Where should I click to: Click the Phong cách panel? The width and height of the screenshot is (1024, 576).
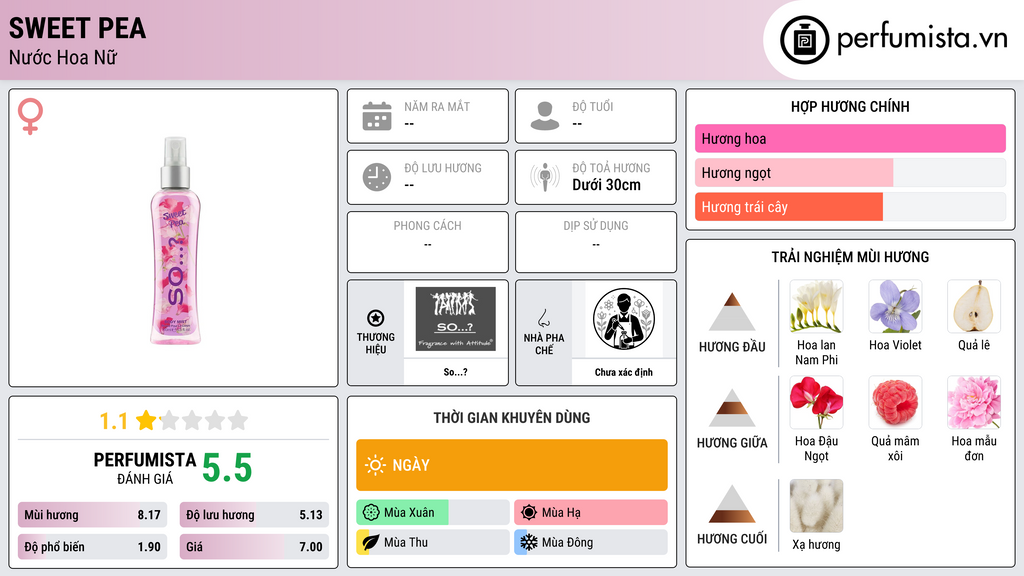[x=428, y=242]
